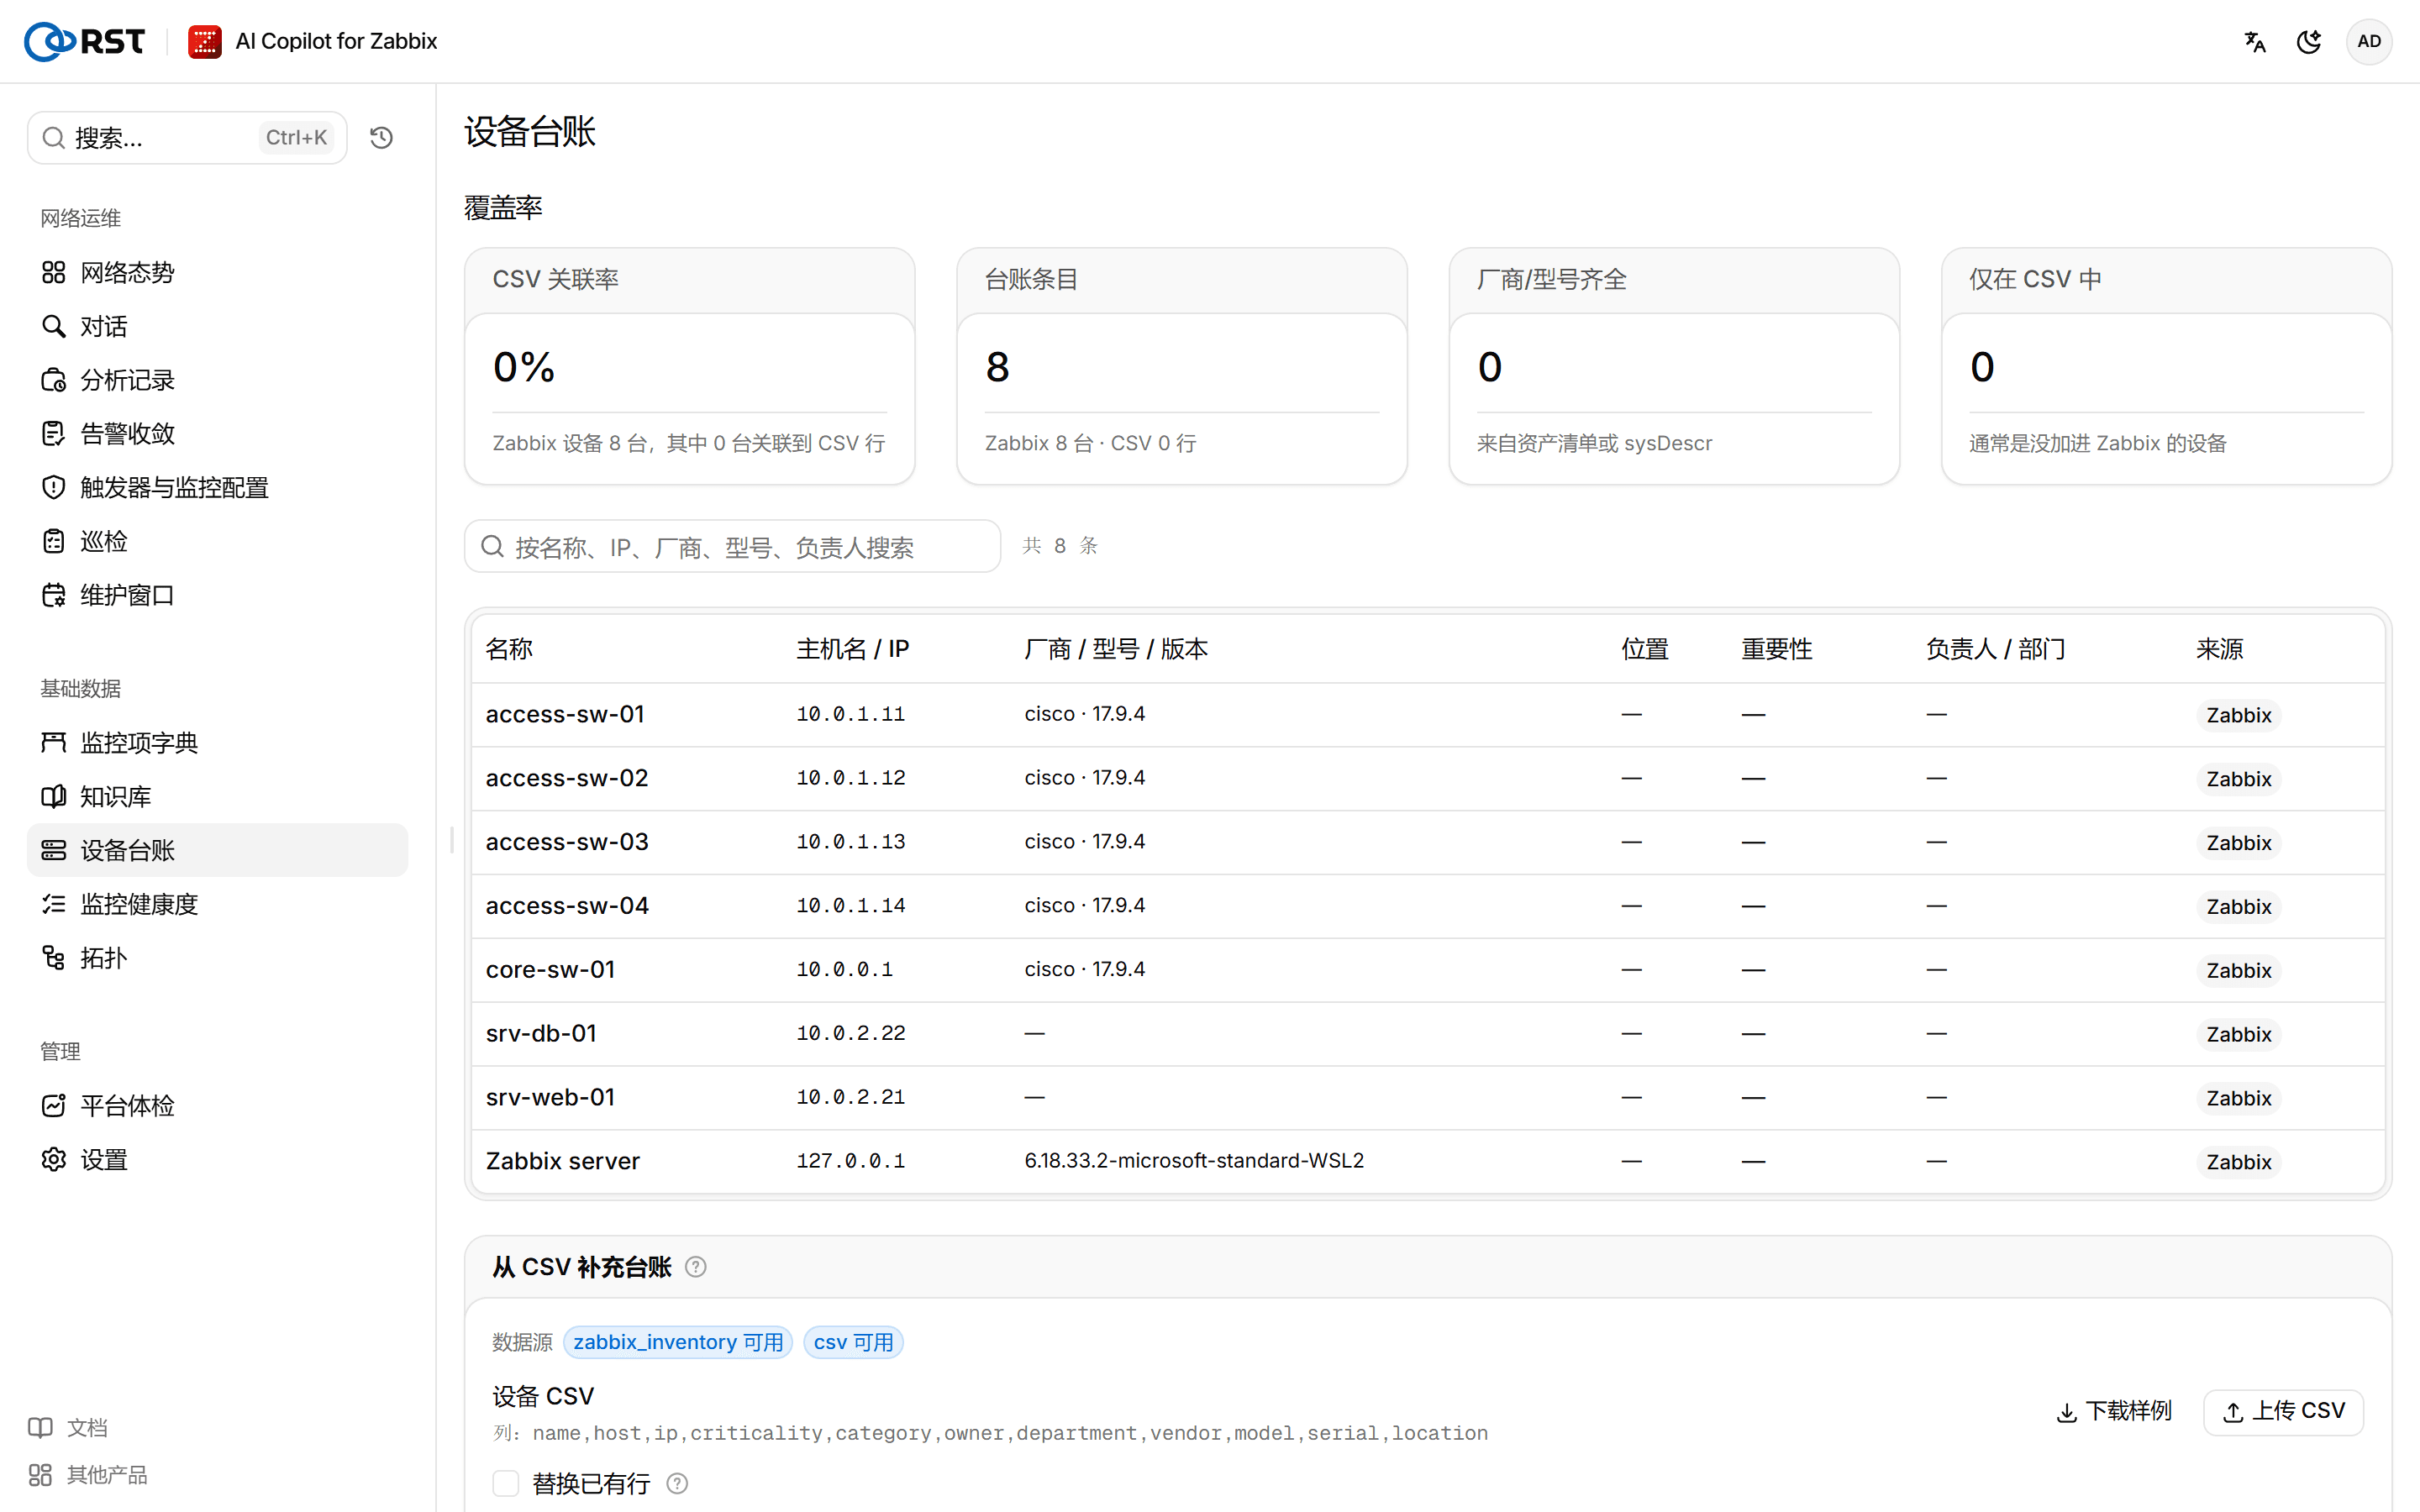Click the core-sw-01 row name
Viewport: 2420px width, 1512px height.
550,970
